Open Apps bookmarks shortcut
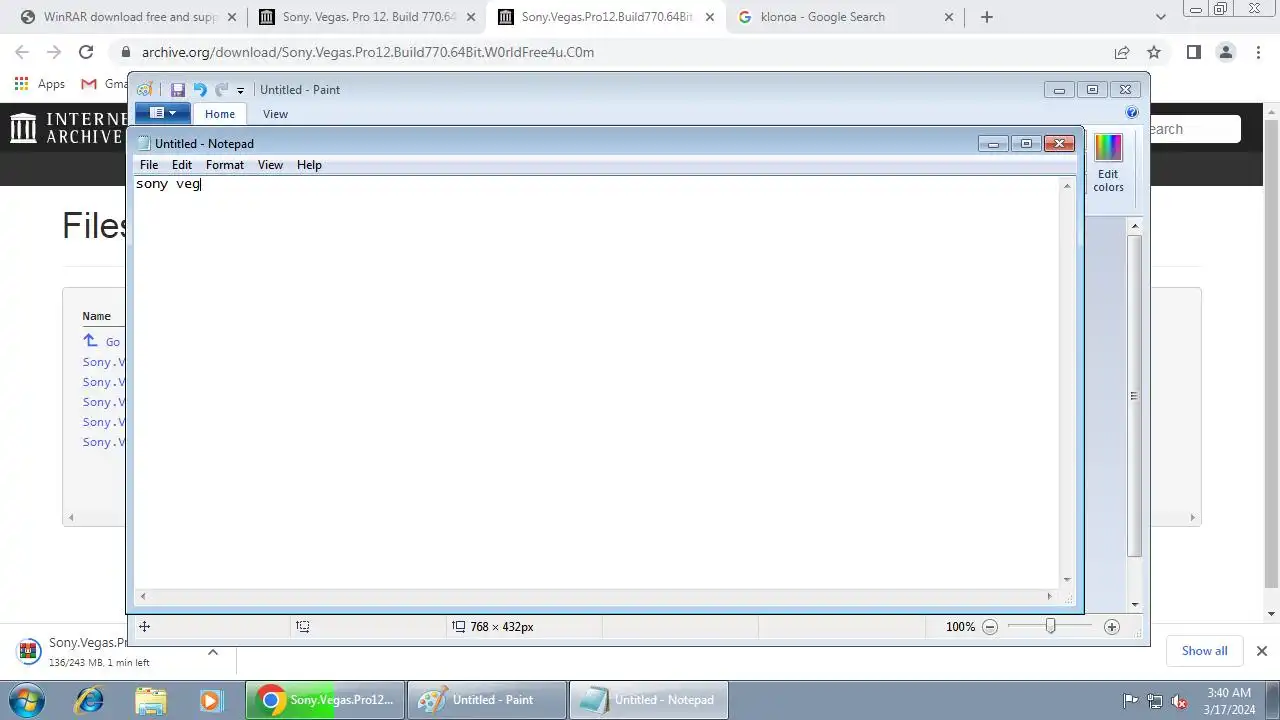This screenshot has height=720, width=1280. click(x=40, y=84)
